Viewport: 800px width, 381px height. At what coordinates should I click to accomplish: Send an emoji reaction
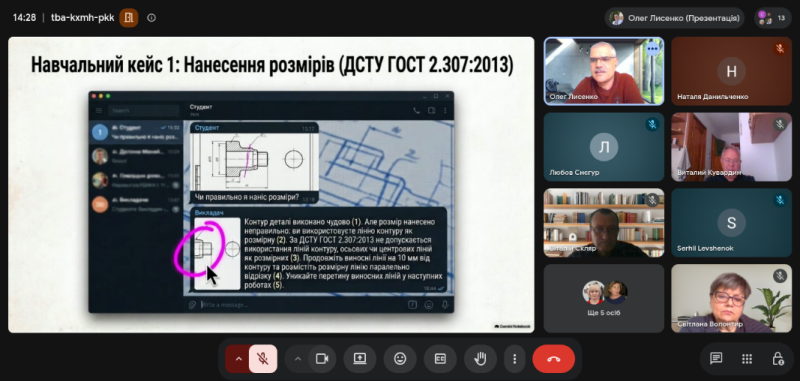[x=400, y=359]
